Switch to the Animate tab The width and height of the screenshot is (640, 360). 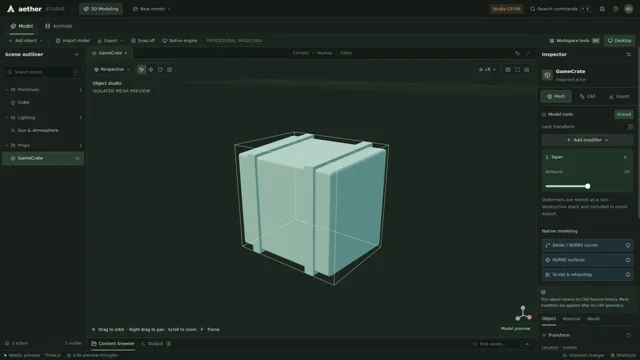pyautogui.click(x=59, y=26)
